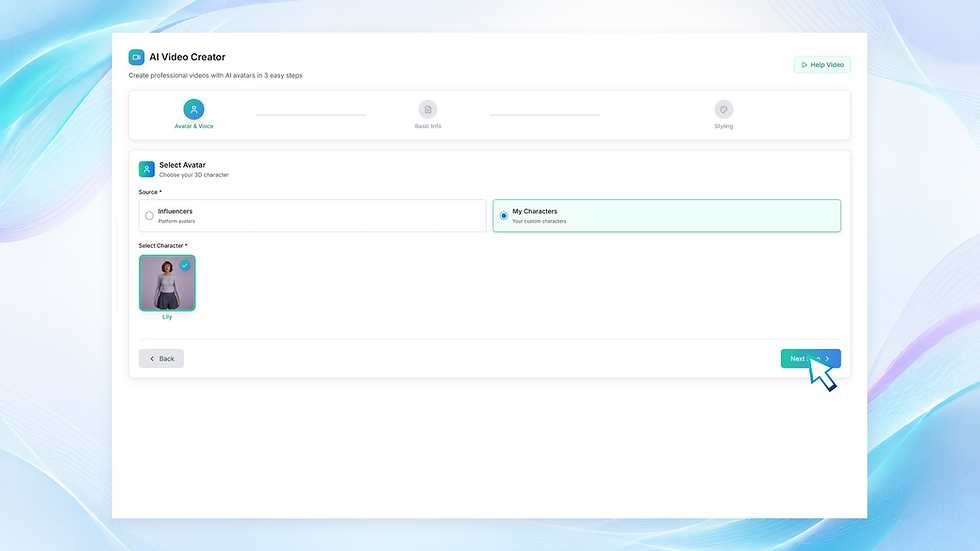Choose the My Characters radio button
980x551 pixels.
504,216
